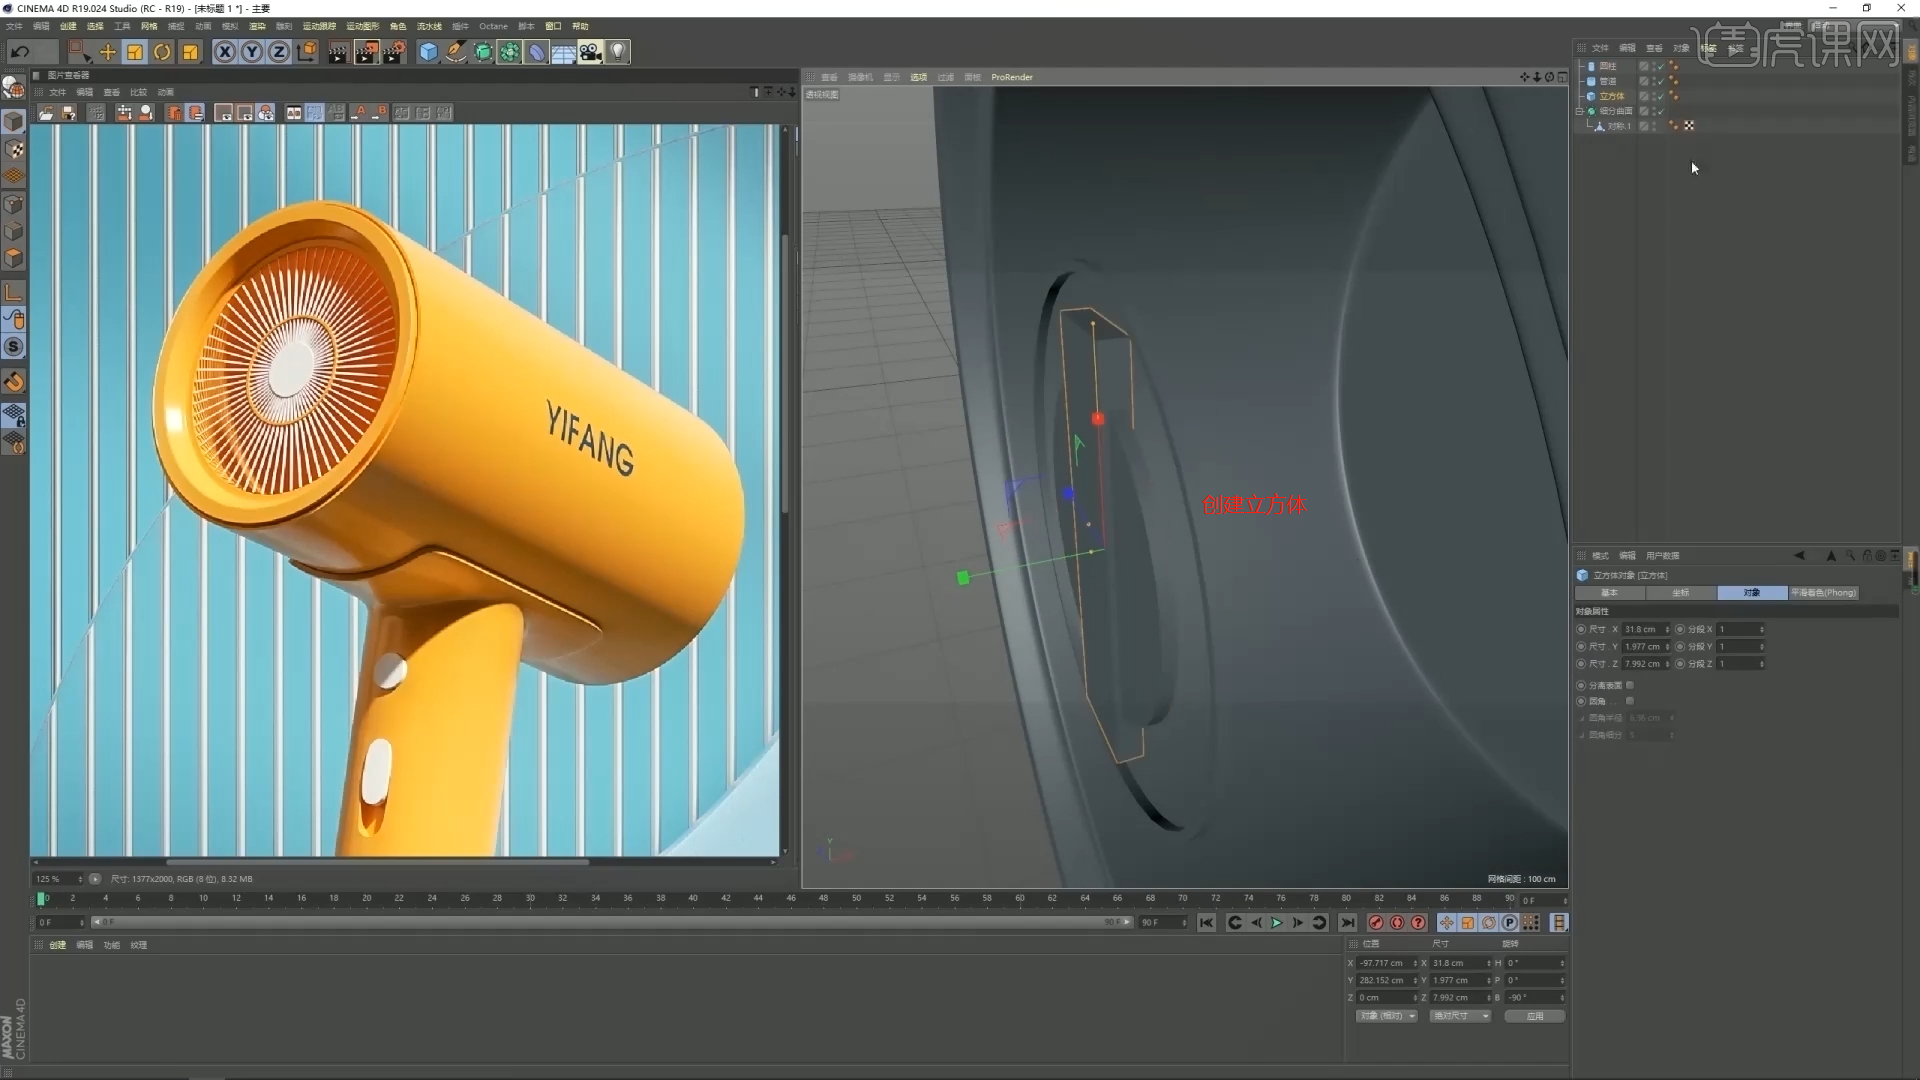Screen dimensions: 1920x1080
Task: Click frame 40 on timeline ruler
Action: coord(693,898)
